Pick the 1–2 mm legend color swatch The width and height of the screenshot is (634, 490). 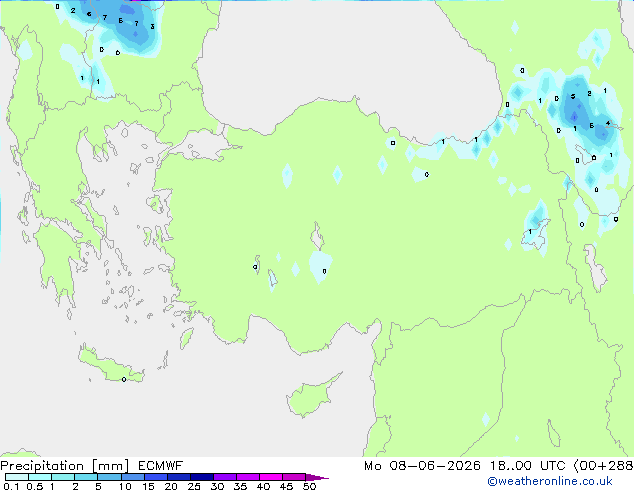(63, 477)
